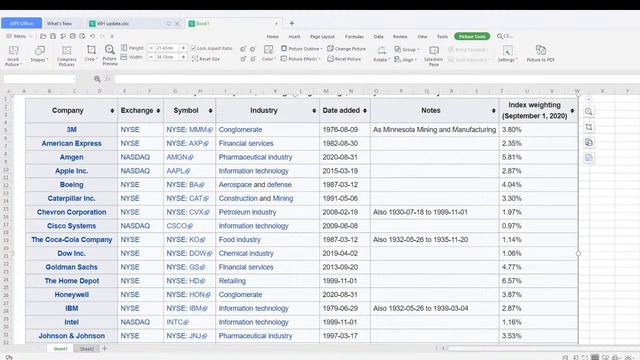Toggle the Lock Aspect Ratio checkbox
Screen dimensions: 640x360
193,48
